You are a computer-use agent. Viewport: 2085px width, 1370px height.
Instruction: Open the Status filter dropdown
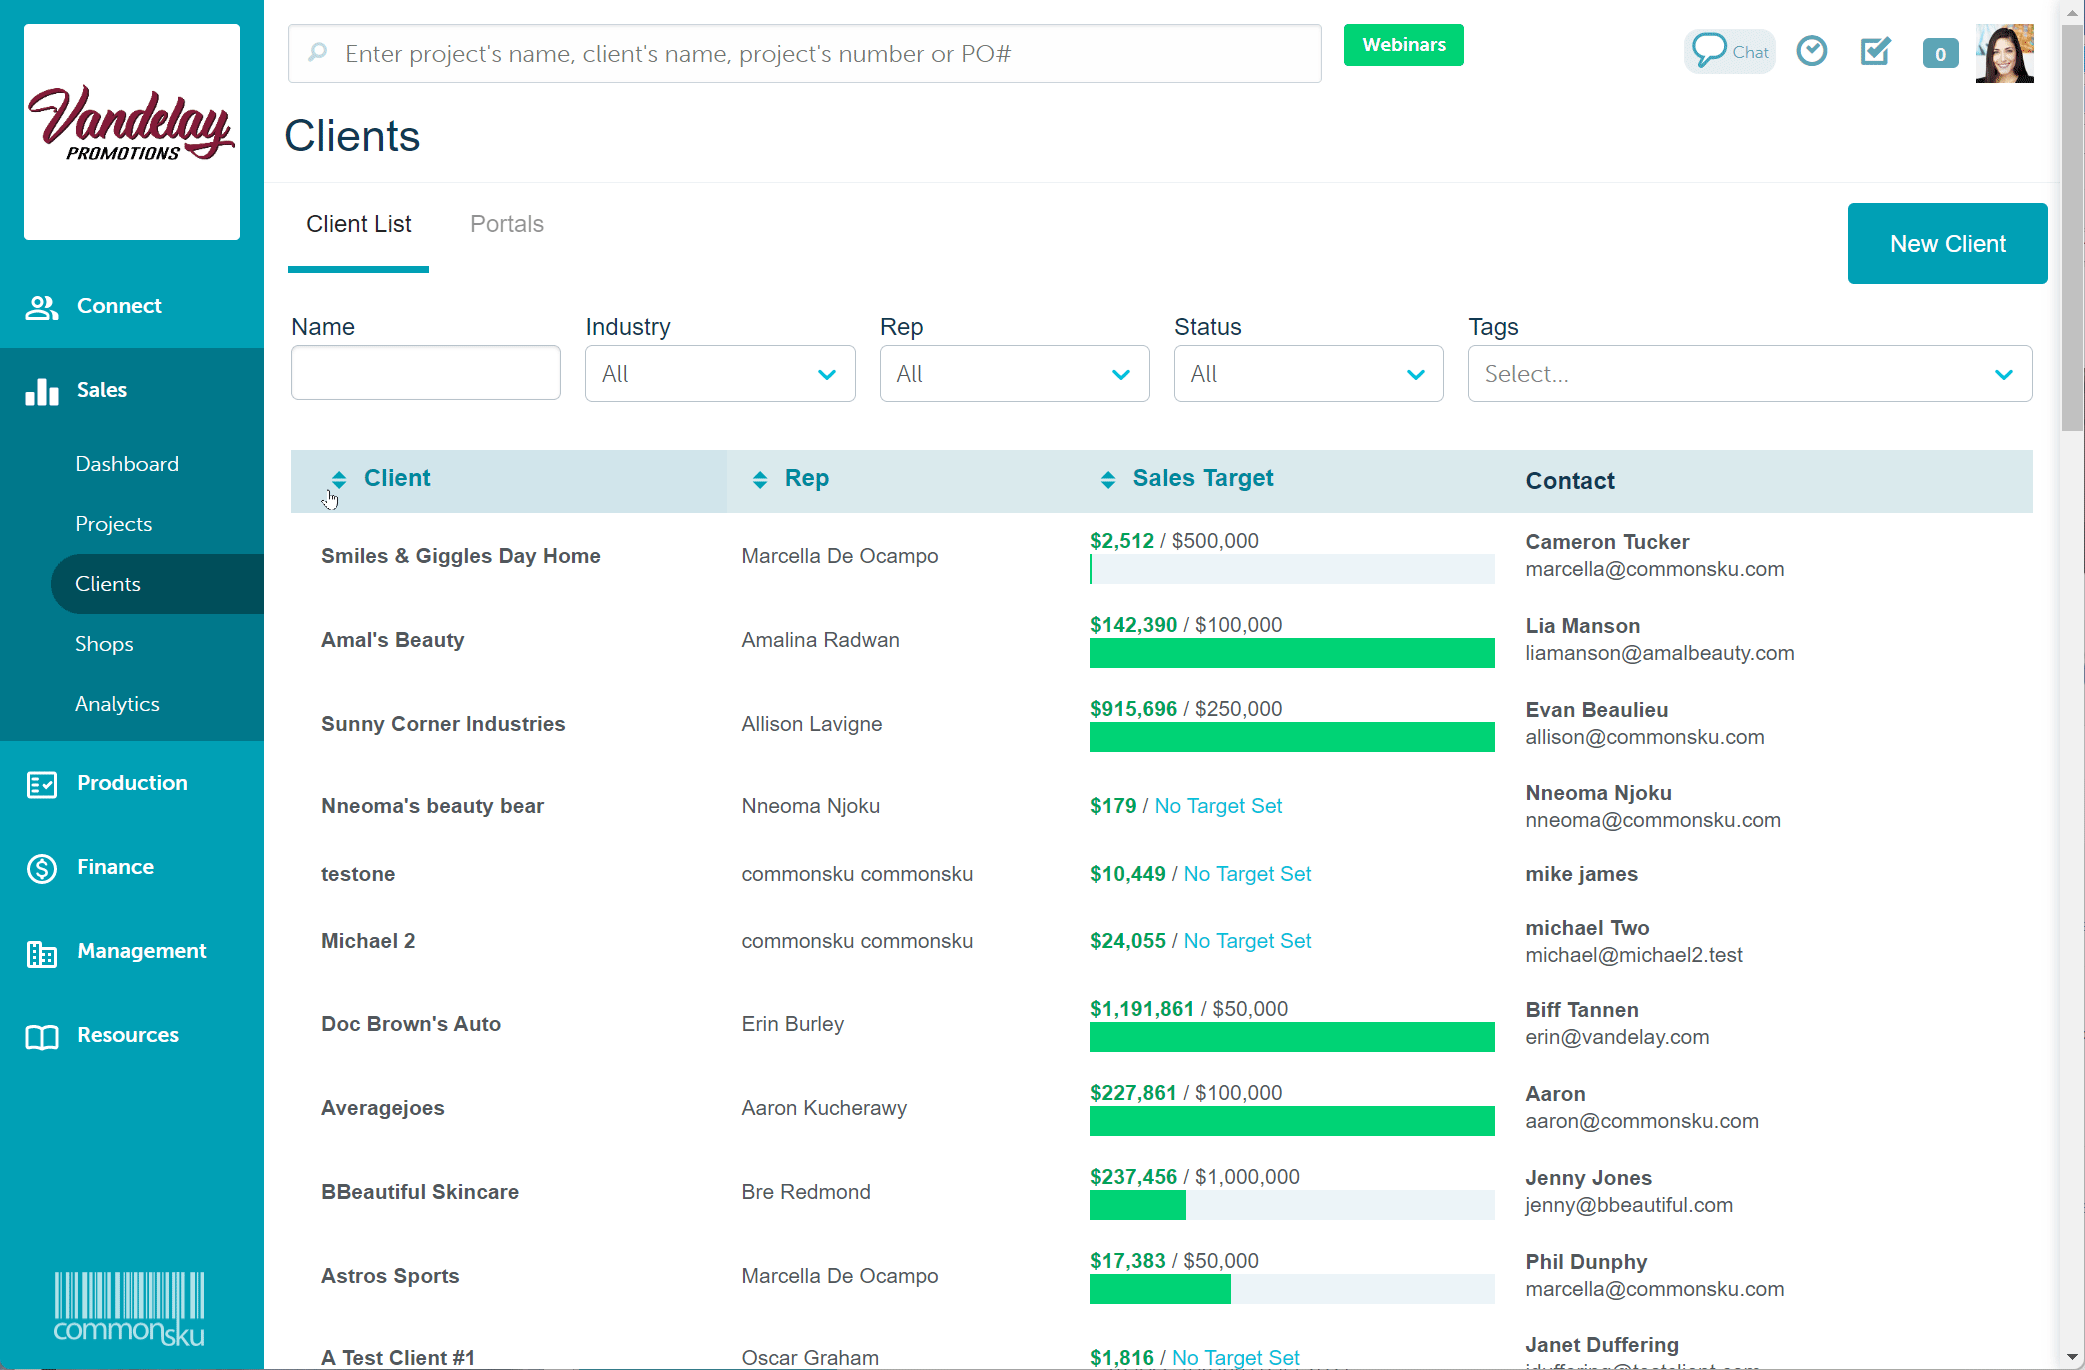click(1308, 374)
